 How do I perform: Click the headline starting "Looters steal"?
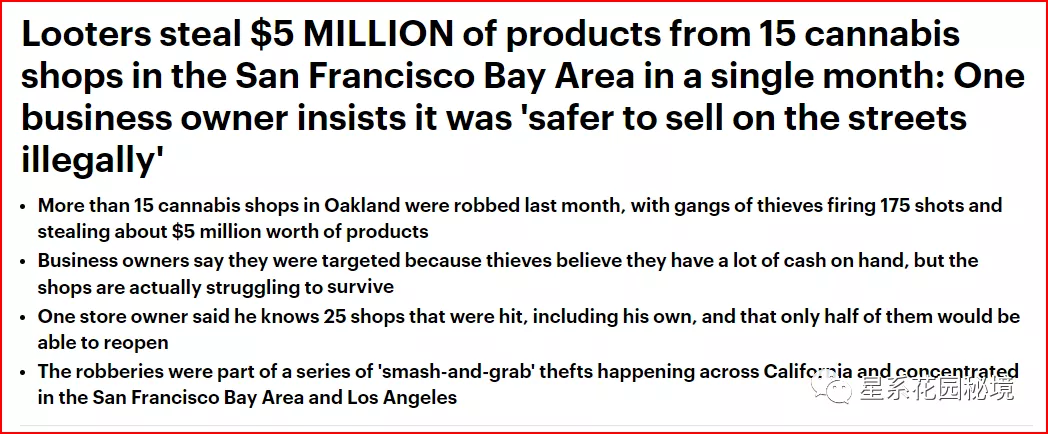tap(490, 97)
